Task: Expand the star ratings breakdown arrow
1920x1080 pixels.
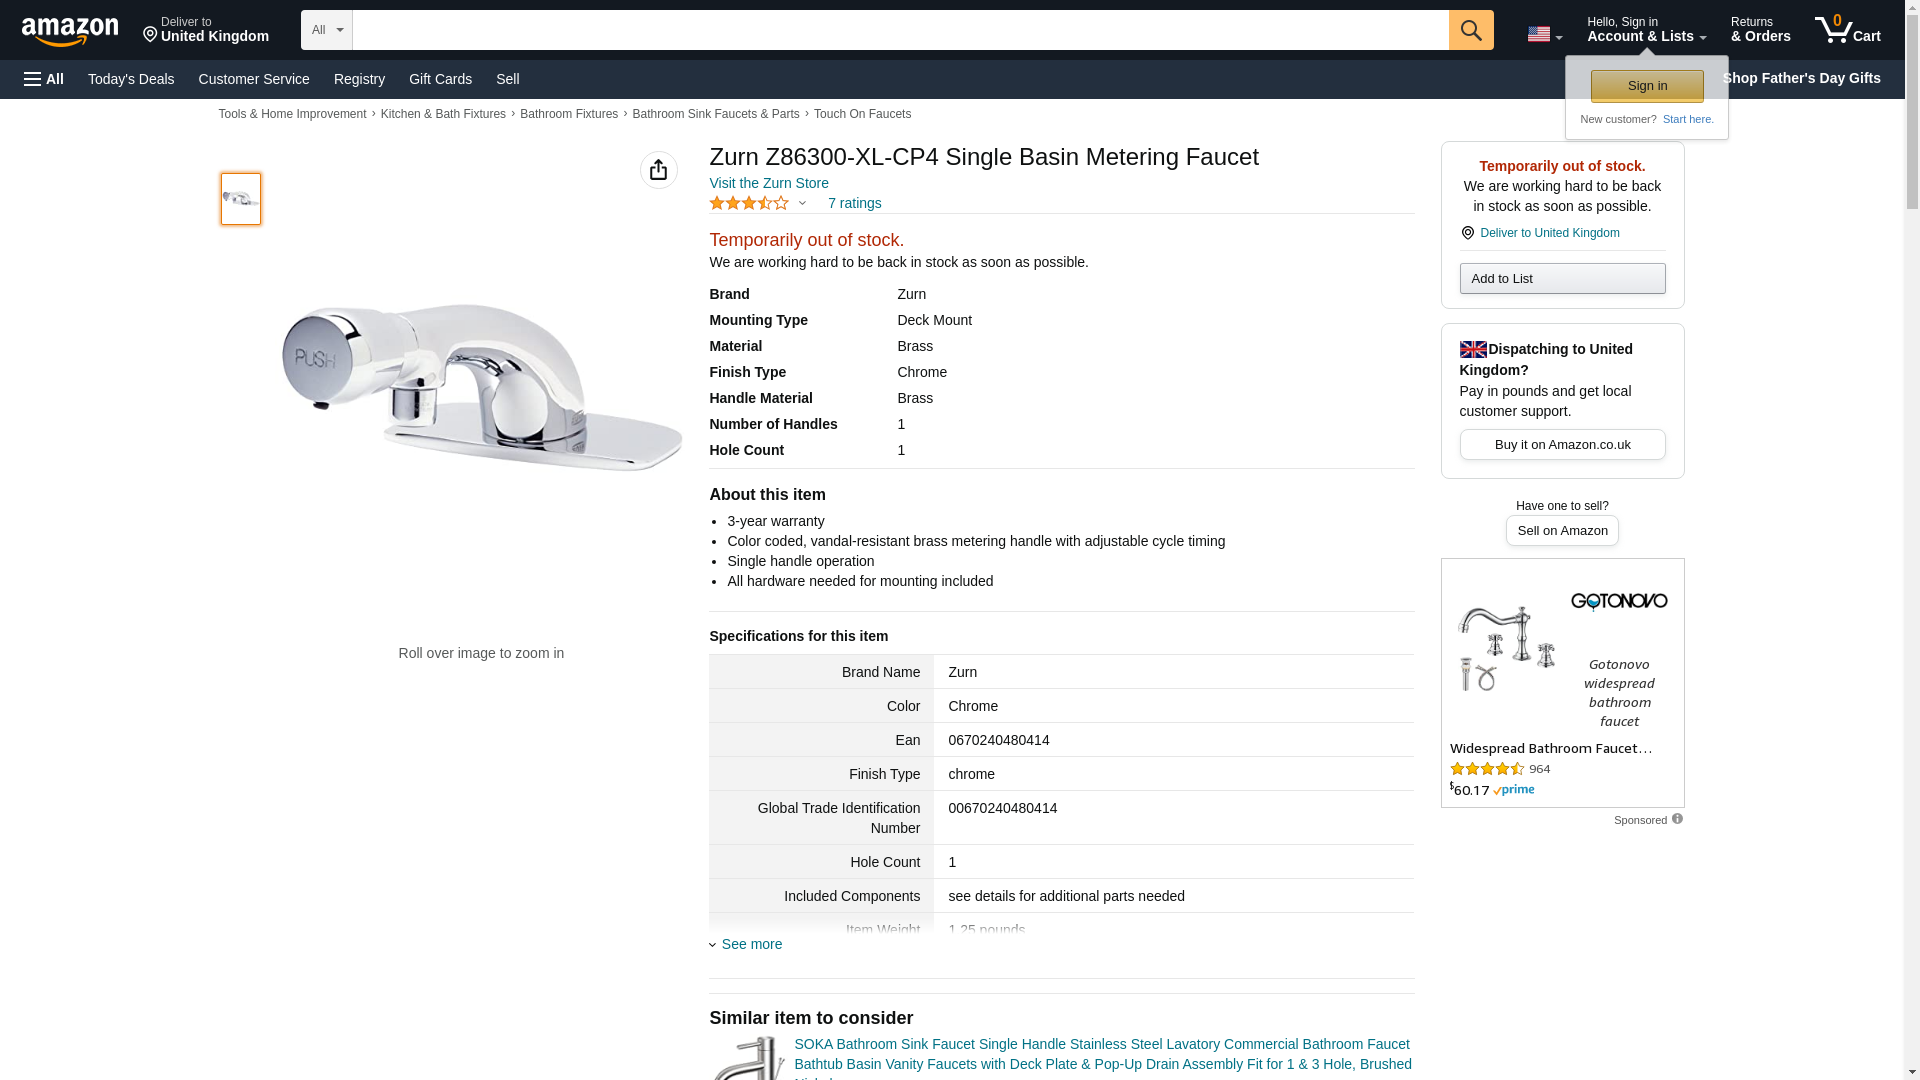Action: pyautogui.click(x=802, y=203)
